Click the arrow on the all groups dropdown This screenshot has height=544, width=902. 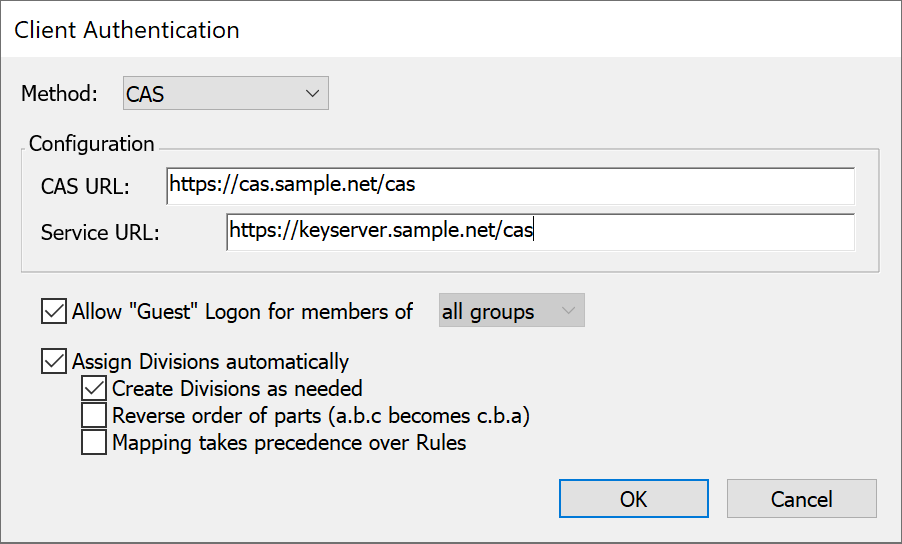pyautogui.click(x=568, y=311)
